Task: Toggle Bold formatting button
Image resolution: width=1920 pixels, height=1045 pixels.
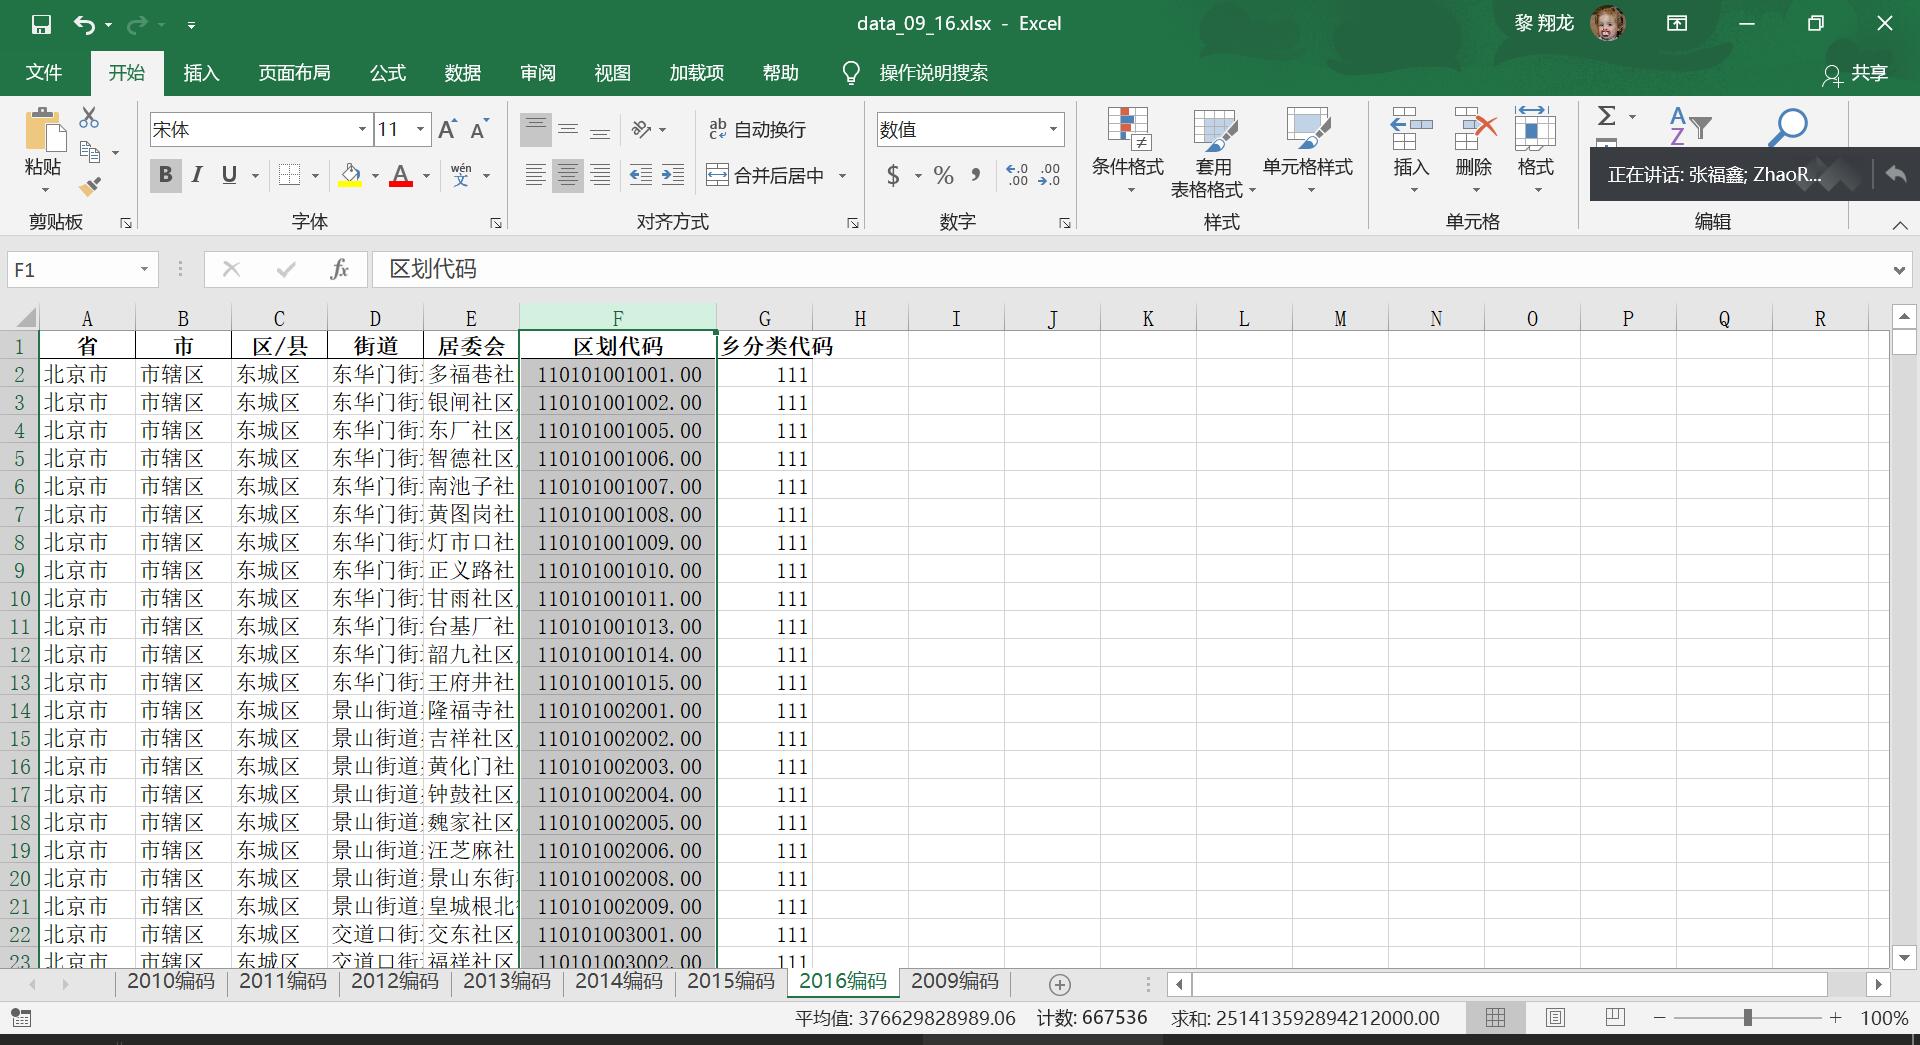Action: pos(166,176)
